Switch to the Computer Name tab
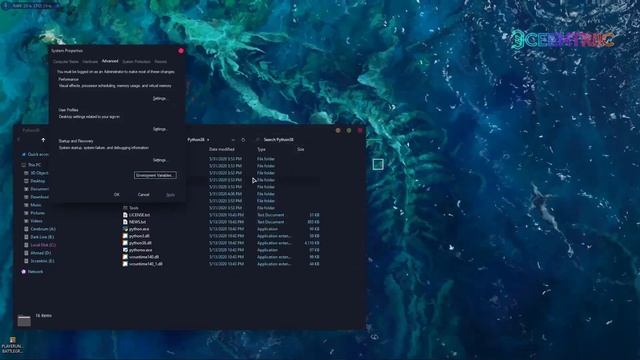The height and width of the screenshot is (360, 640). pos(66,62)
